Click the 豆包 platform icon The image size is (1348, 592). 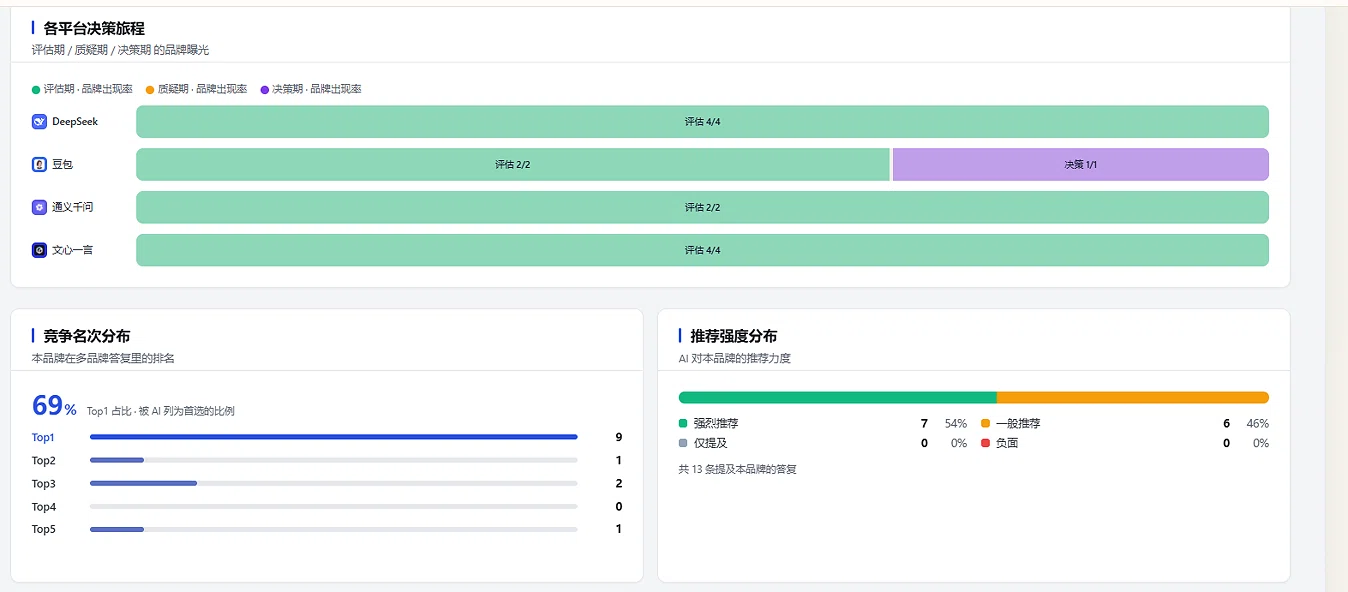click(39, 165)
